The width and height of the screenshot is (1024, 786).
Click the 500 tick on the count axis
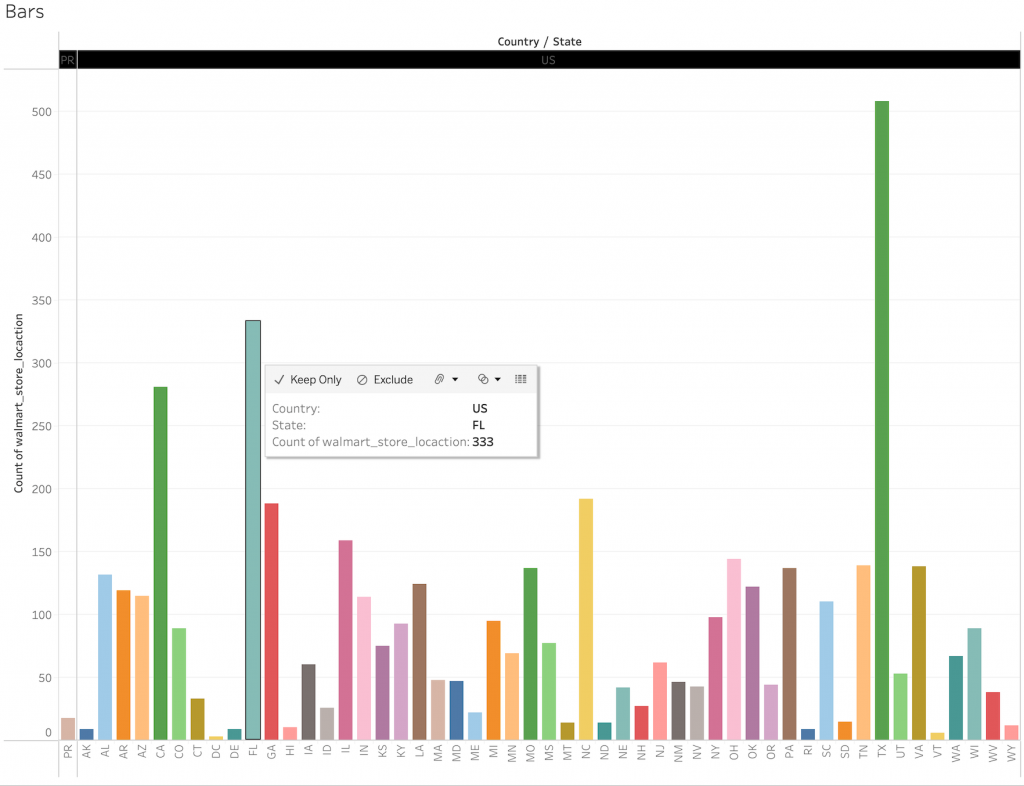(41, 112)
